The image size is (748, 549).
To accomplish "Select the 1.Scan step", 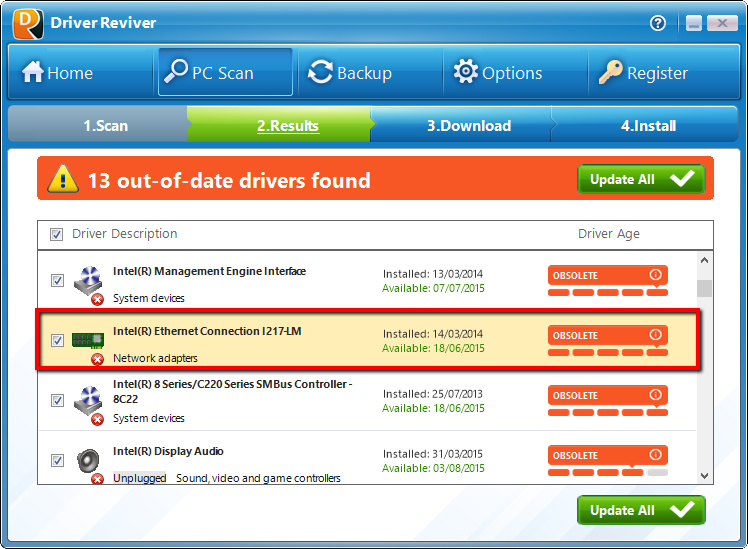I will tap(98, 125).
